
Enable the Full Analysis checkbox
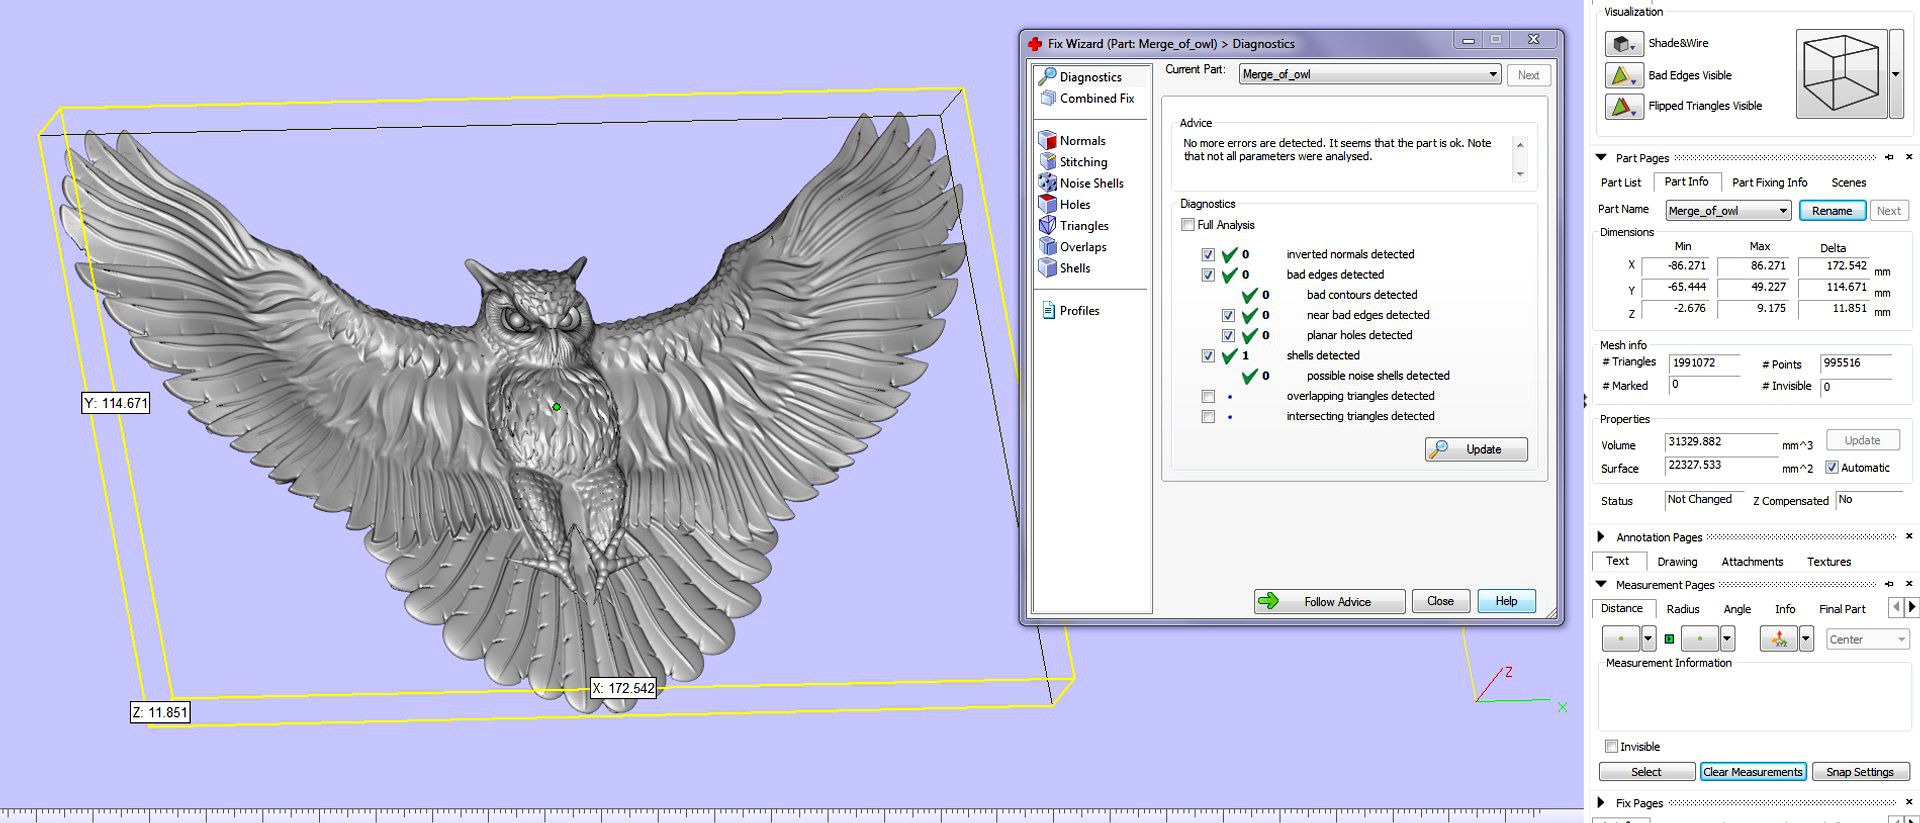1188,225
